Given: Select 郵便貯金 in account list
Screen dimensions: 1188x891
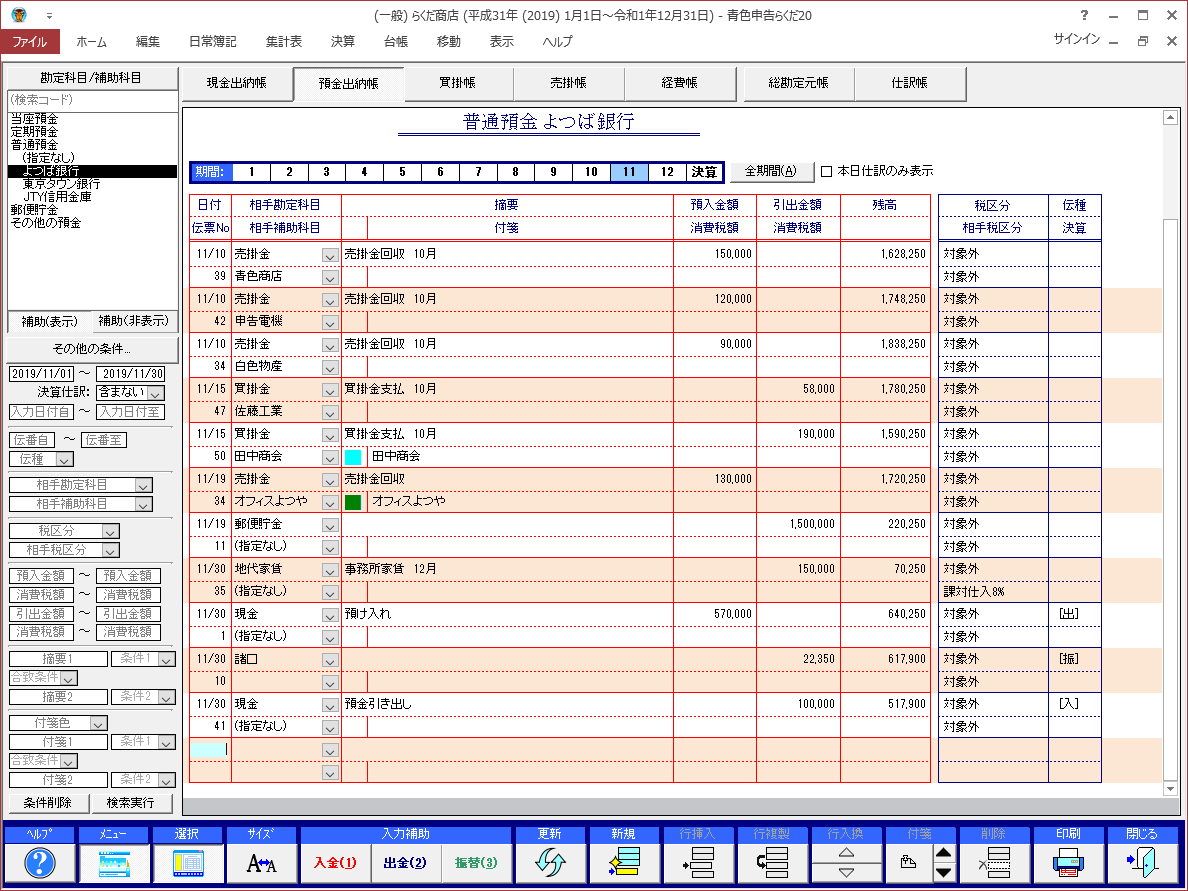Looking at the screenshot, I should click(34, 210).
